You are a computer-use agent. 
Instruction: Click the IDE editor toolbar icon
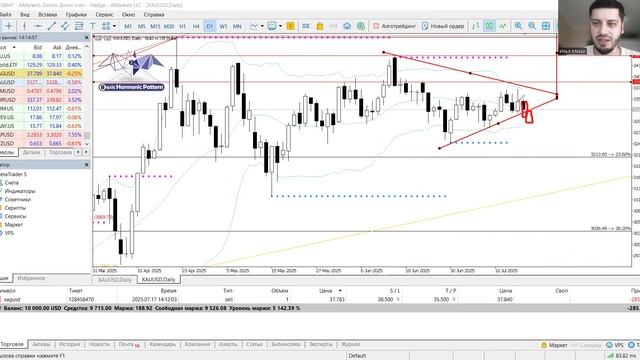(306, 26)
